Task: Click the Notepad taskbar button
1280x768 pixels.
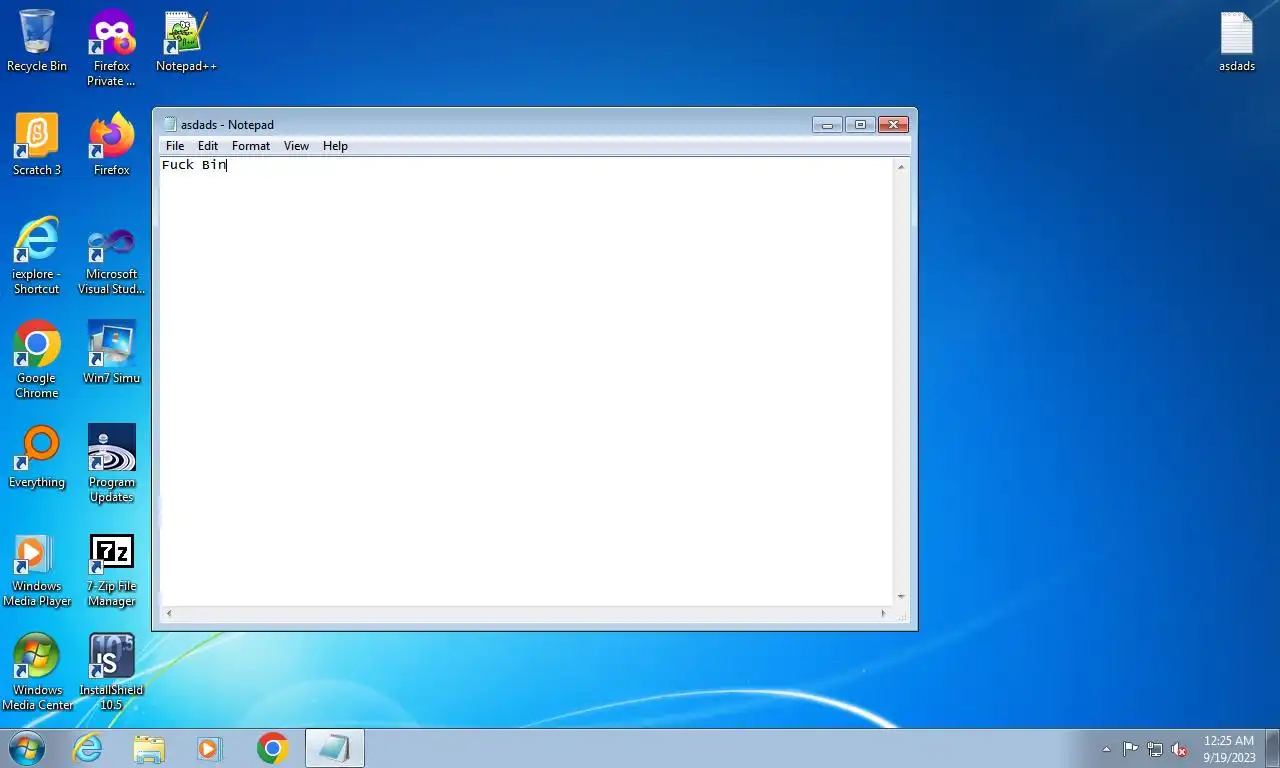Action: (x=334, y=748)
